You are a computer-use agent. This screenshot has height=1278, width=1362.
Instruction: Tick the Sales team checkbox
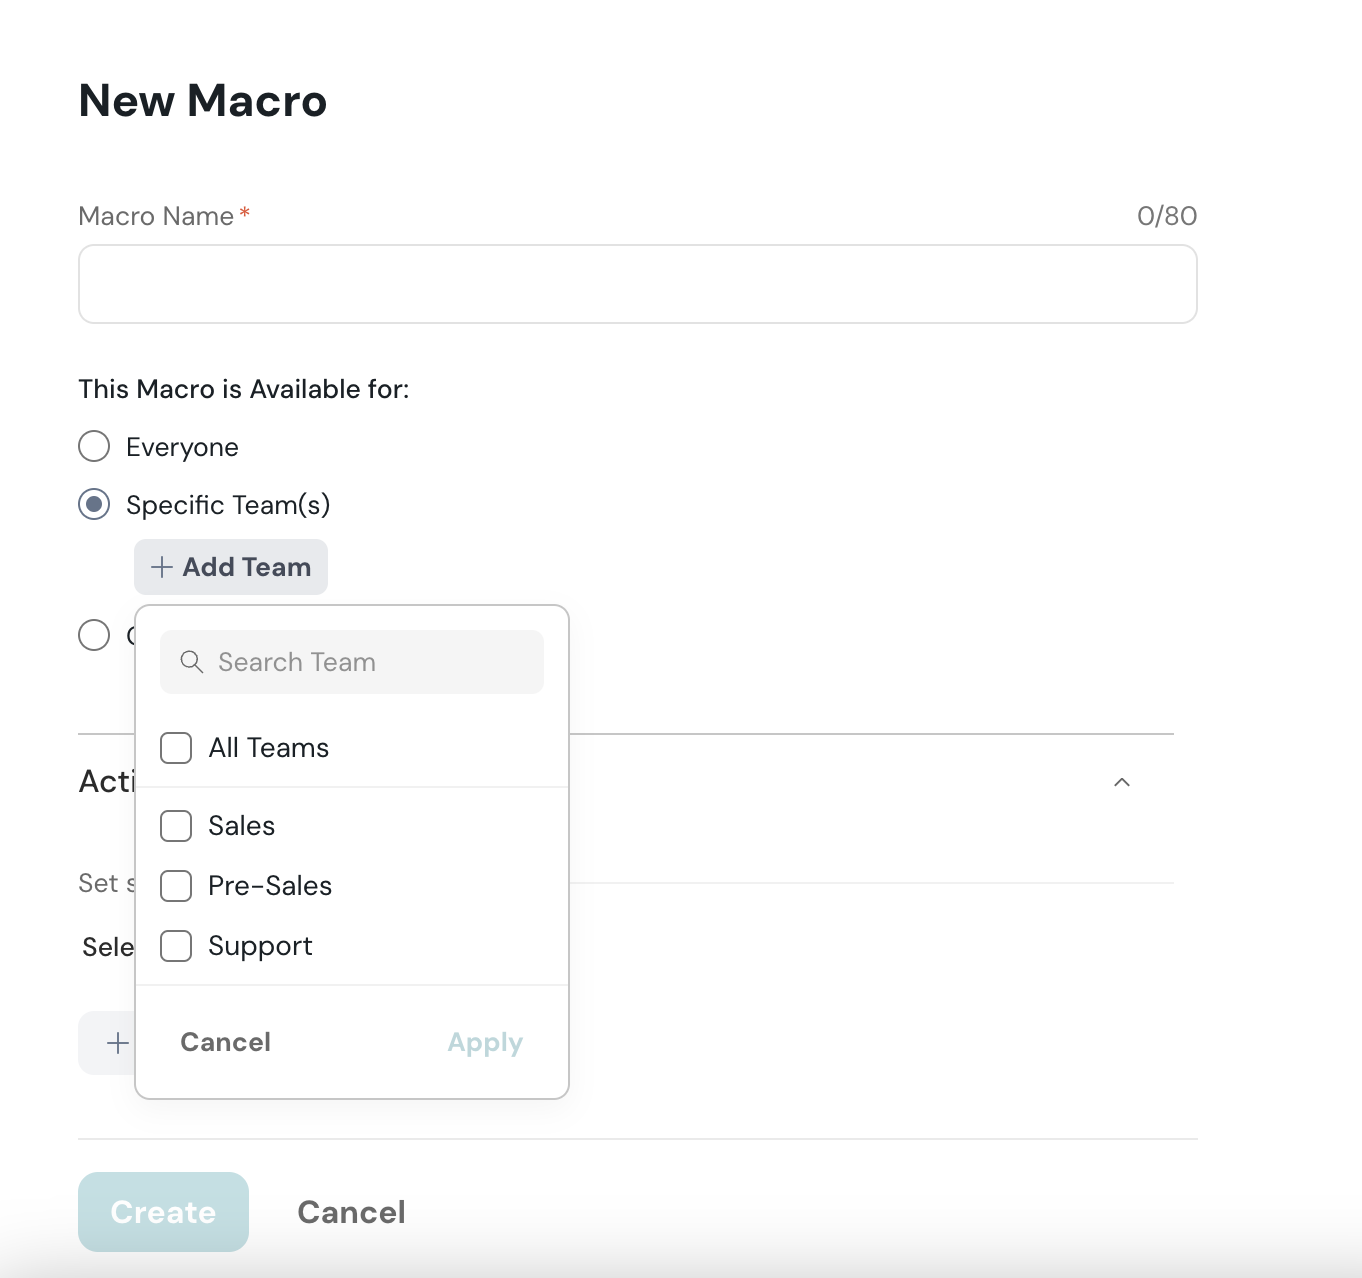(x=176, y=826)
